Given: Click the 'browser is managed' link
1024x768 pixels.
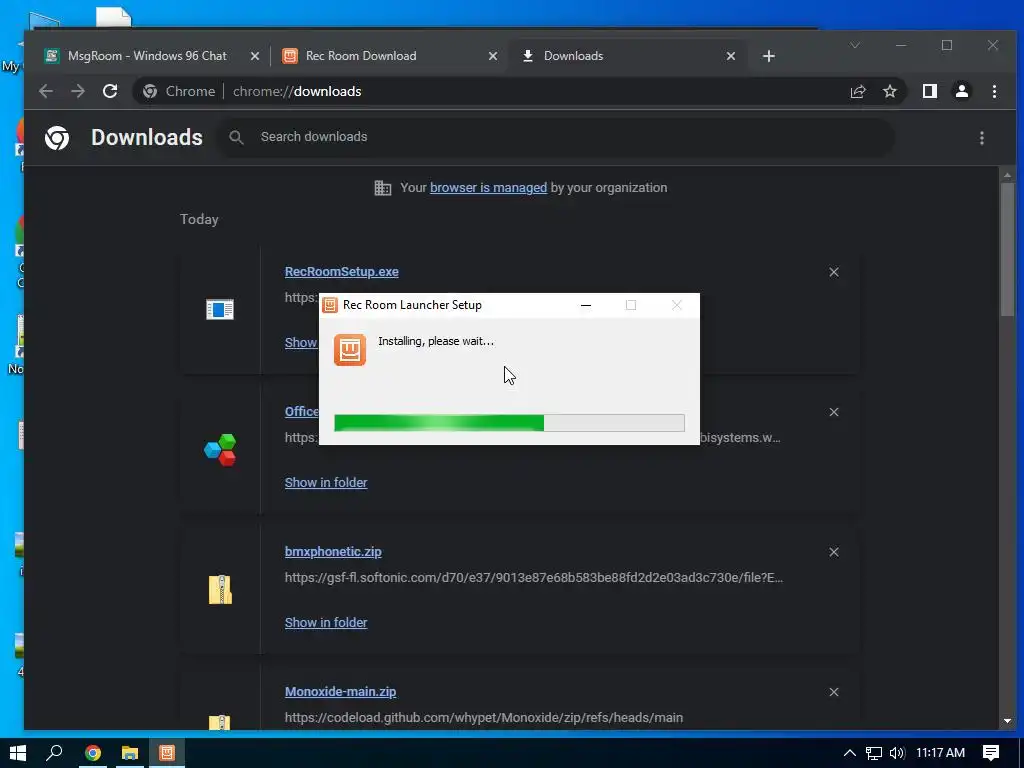Looking at the screenshot, I should [x=488, y=188].
